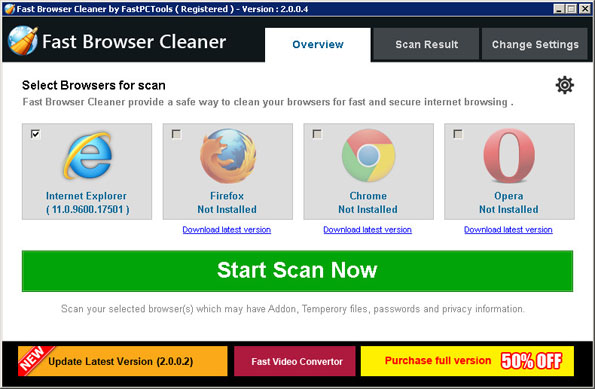Switch to the Overview tab
The height and width of the screenshot is (389, 595).
[318, 44]
